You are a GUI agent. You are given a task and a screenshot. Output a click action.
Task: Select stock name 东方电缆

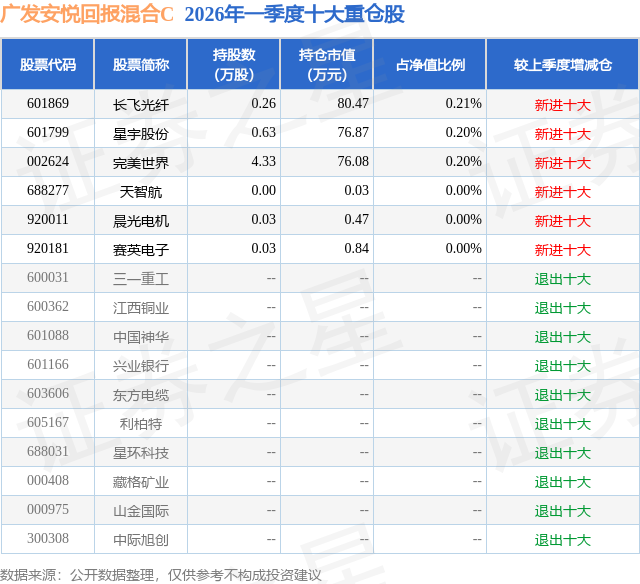pyautogui.click(x=141, y=395)
